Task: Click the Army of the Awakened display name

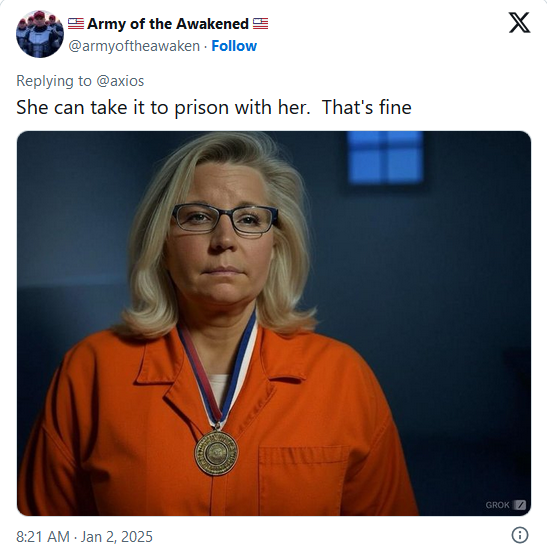Action: click(168, 24)
